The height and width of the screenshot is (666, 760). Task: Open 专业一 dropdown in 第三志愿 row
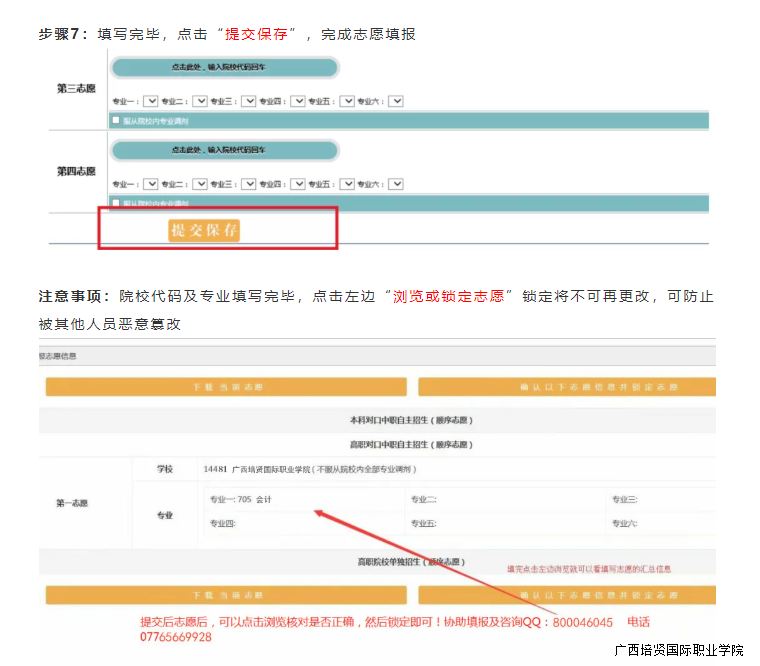pyautogui.click(x=151, y=101)
